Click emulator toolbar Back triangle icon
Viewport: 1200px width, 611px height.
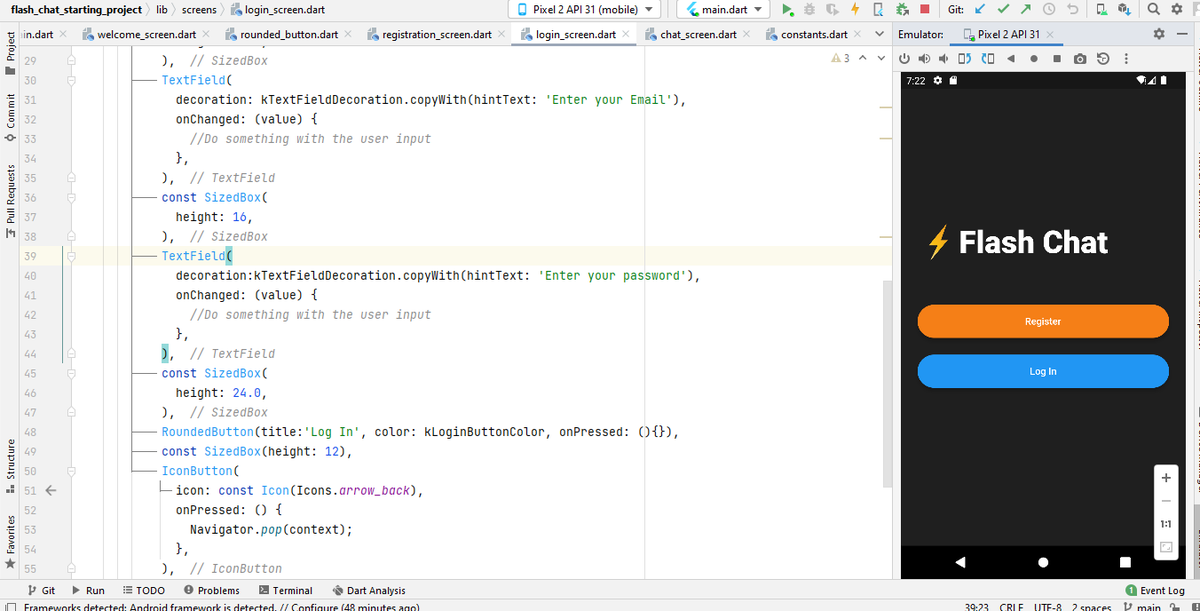coord(1011,57)
